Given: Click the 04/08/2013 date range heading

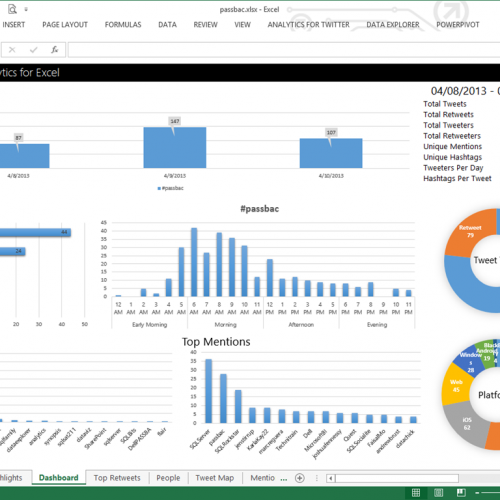Looking at the screenshot, I should coord(465,91).
